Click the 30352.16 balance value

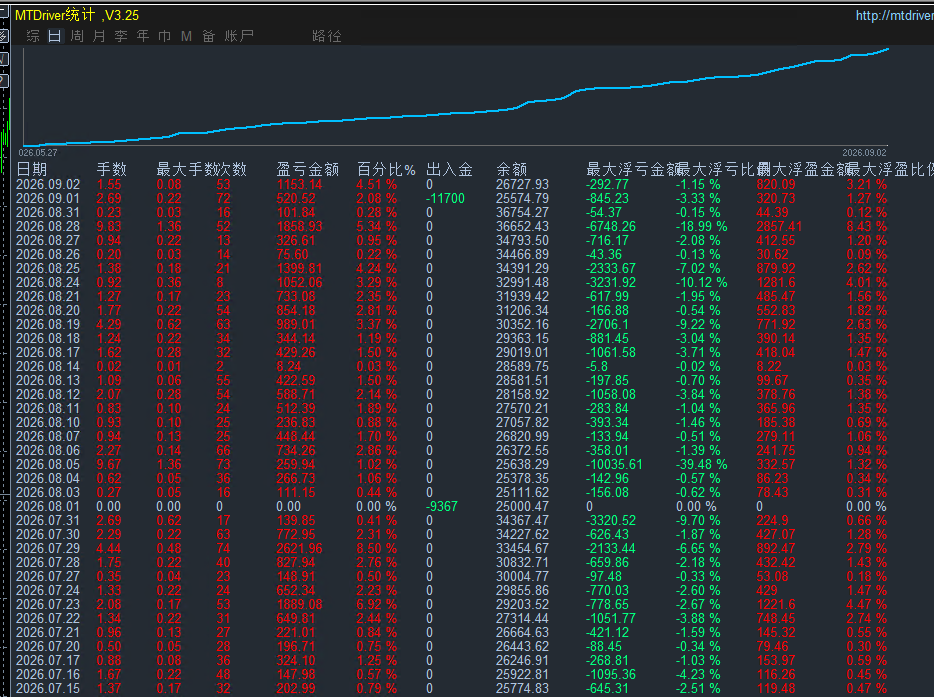[522, 325]
